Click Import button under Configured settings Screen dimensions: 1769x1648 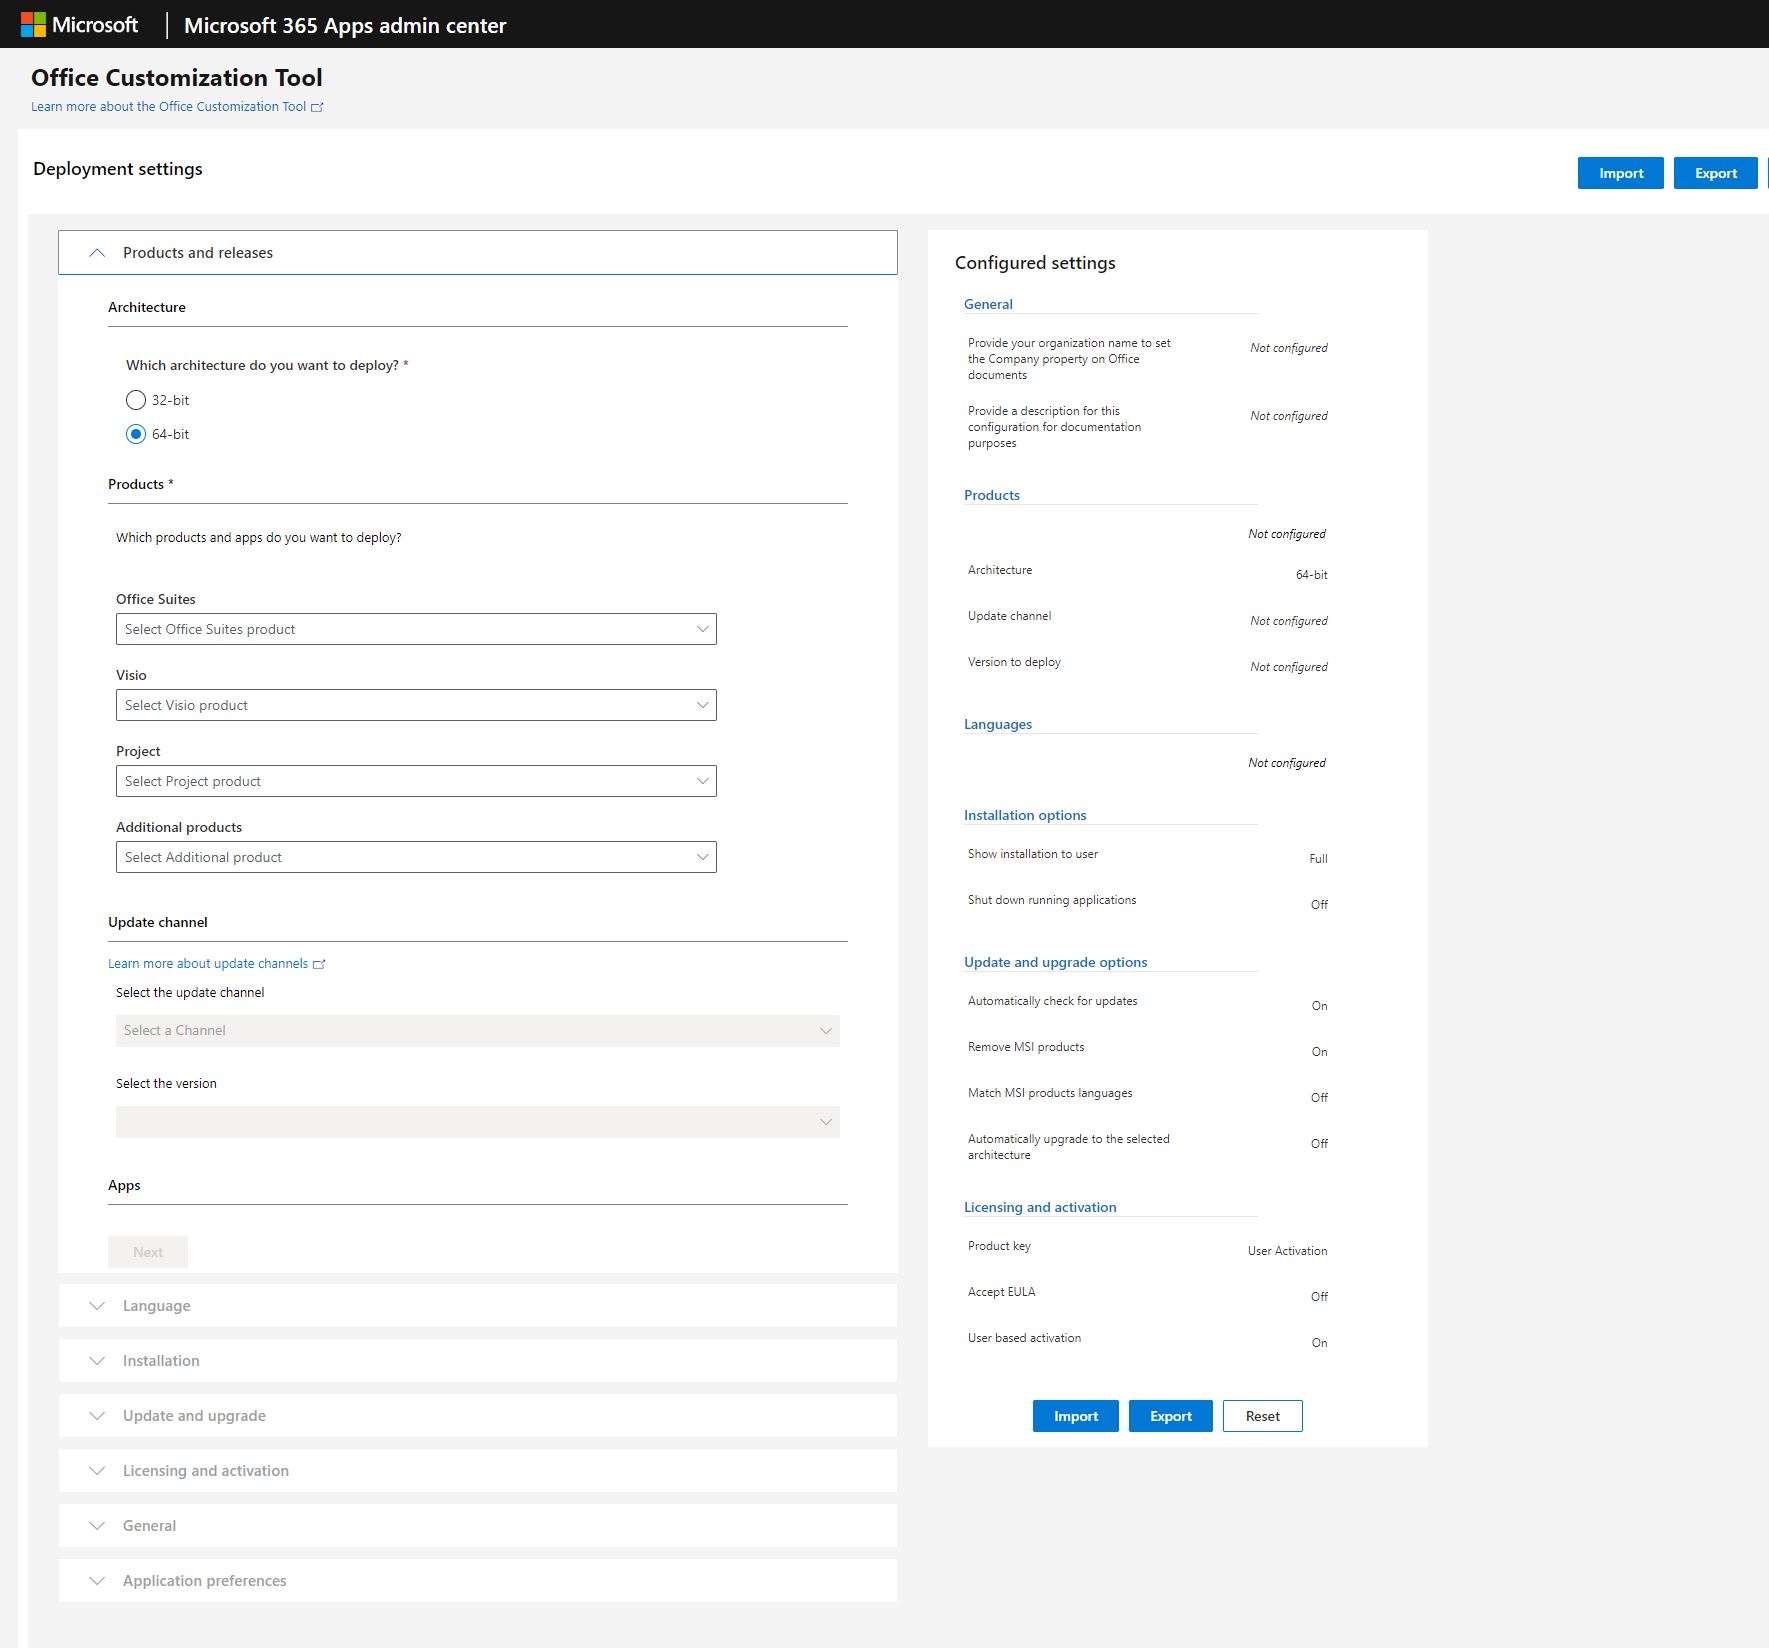tap(1076, 1416)
